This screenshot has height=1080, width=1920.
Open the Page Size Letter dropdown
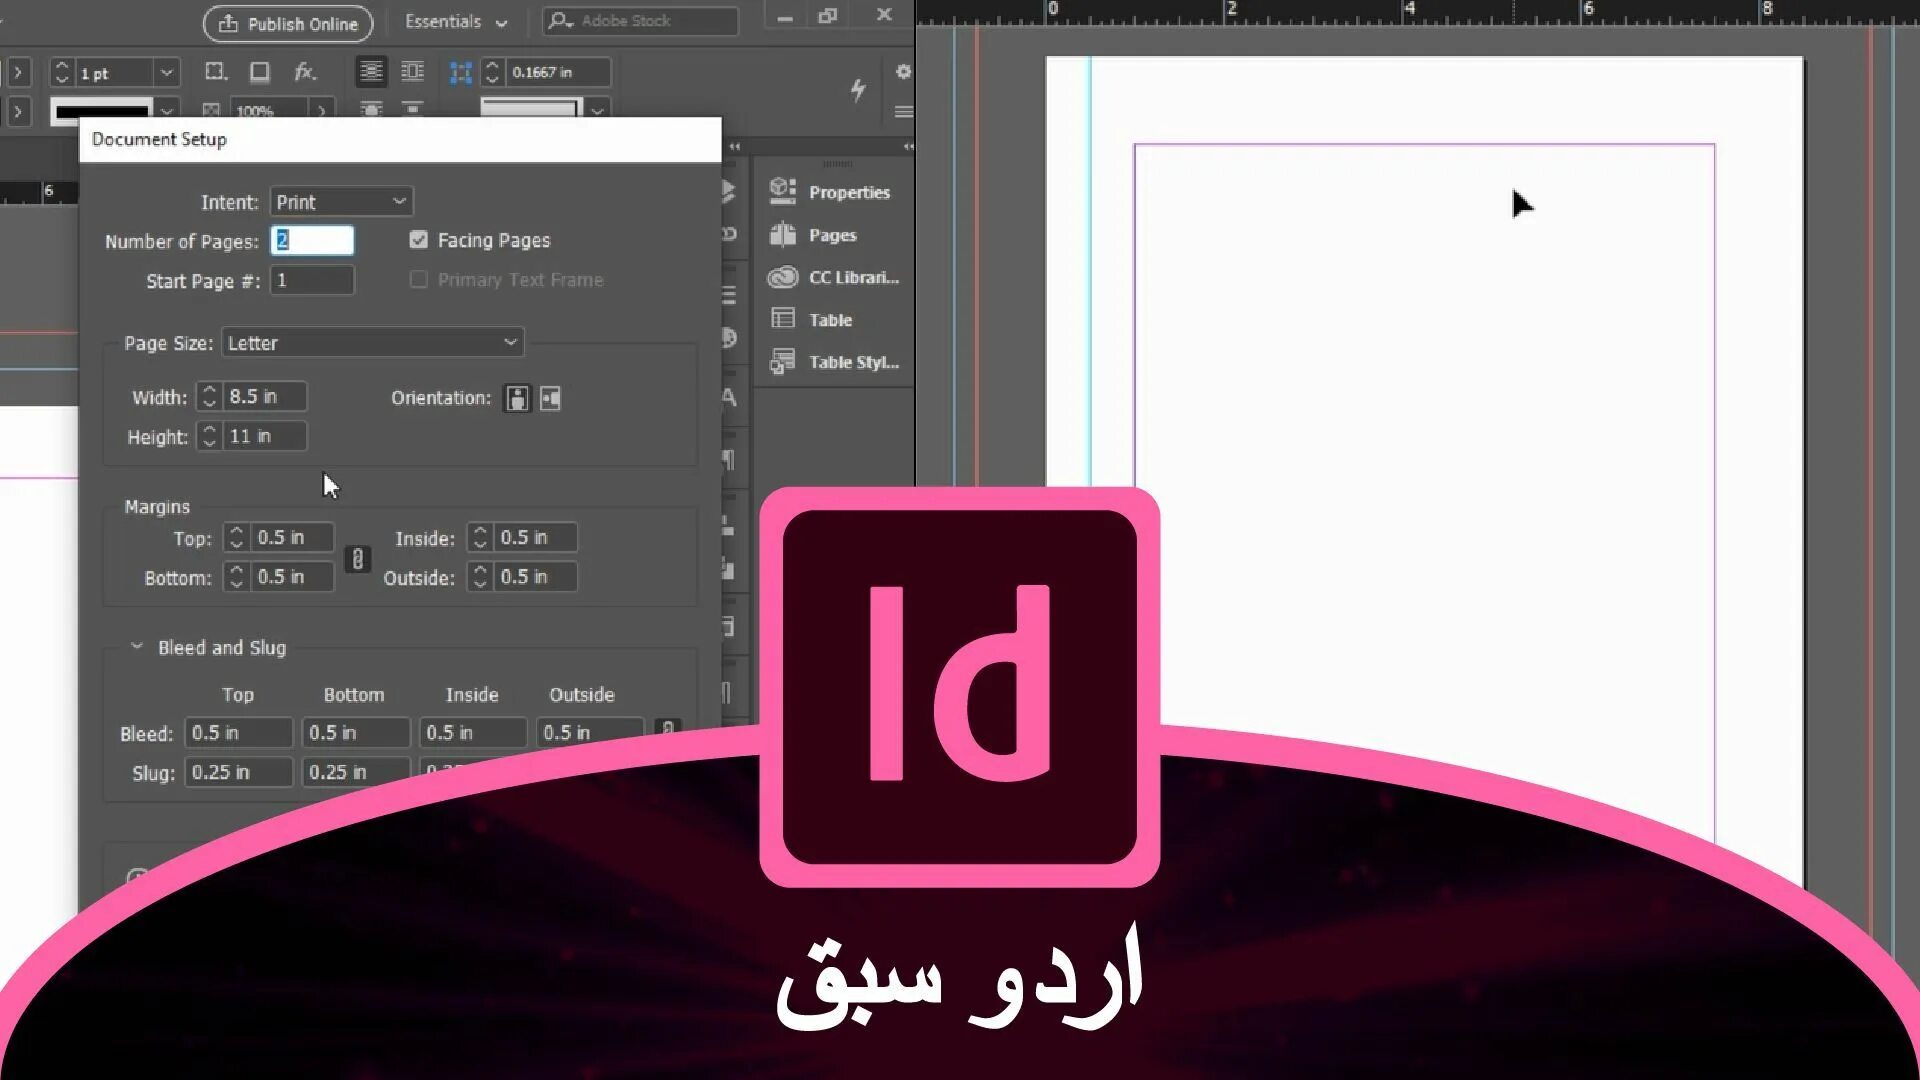372,343
